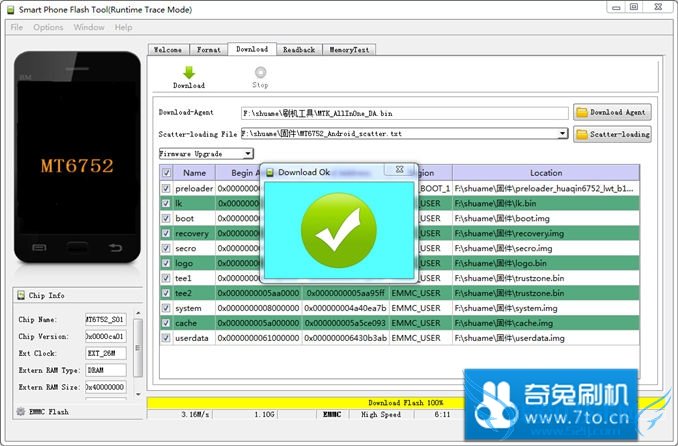Select the Download tab
This screenshot has height=446, width=678.
(x=252, y=49)
